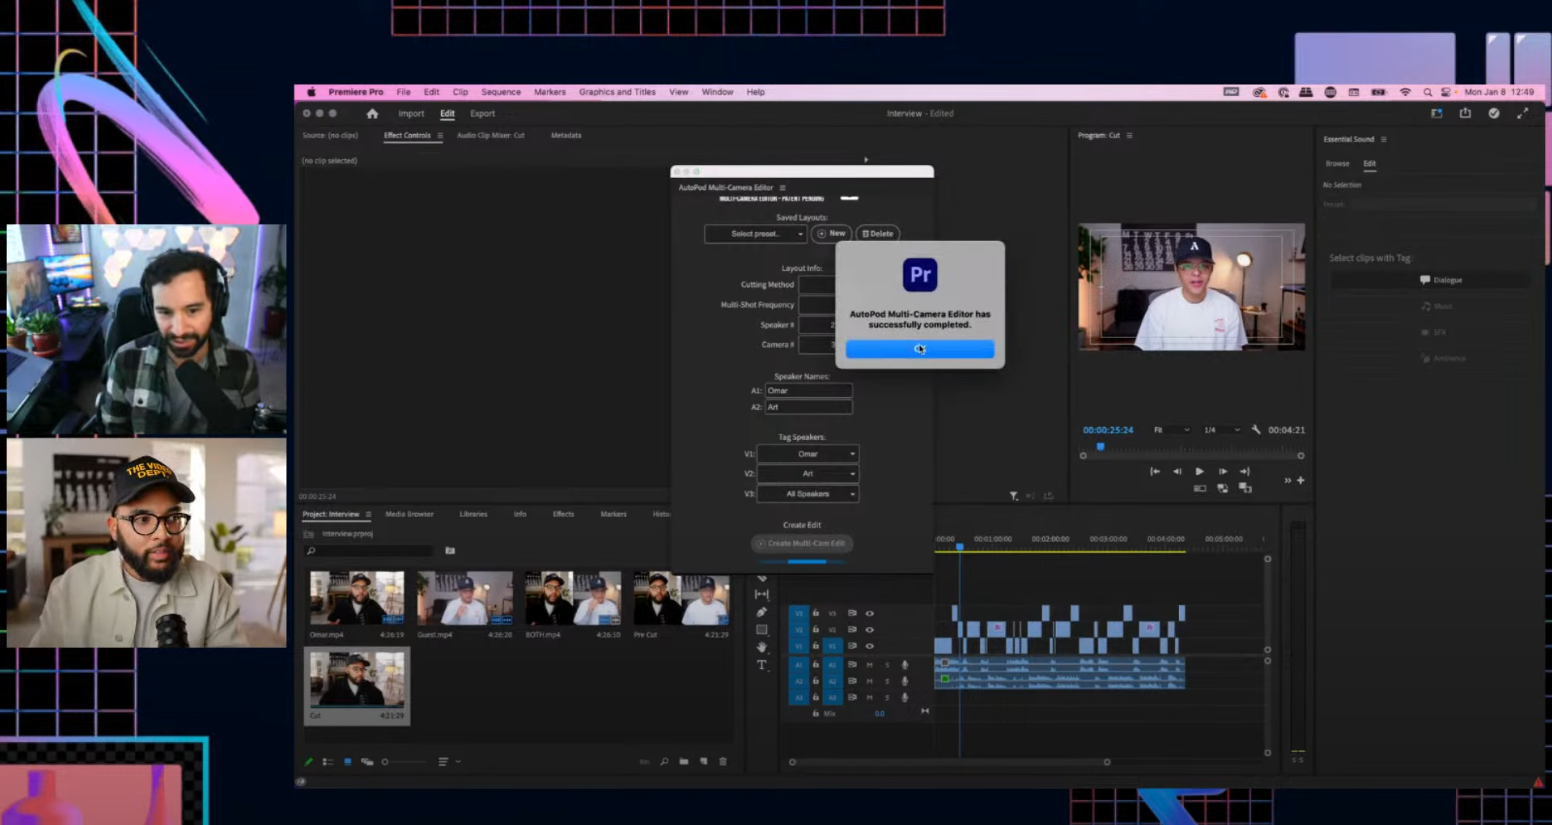This screenshot has width=1552, height=825.
Task: Open AutoPod Multi-Camera Editor panel menu
Action: coord(782,188)
